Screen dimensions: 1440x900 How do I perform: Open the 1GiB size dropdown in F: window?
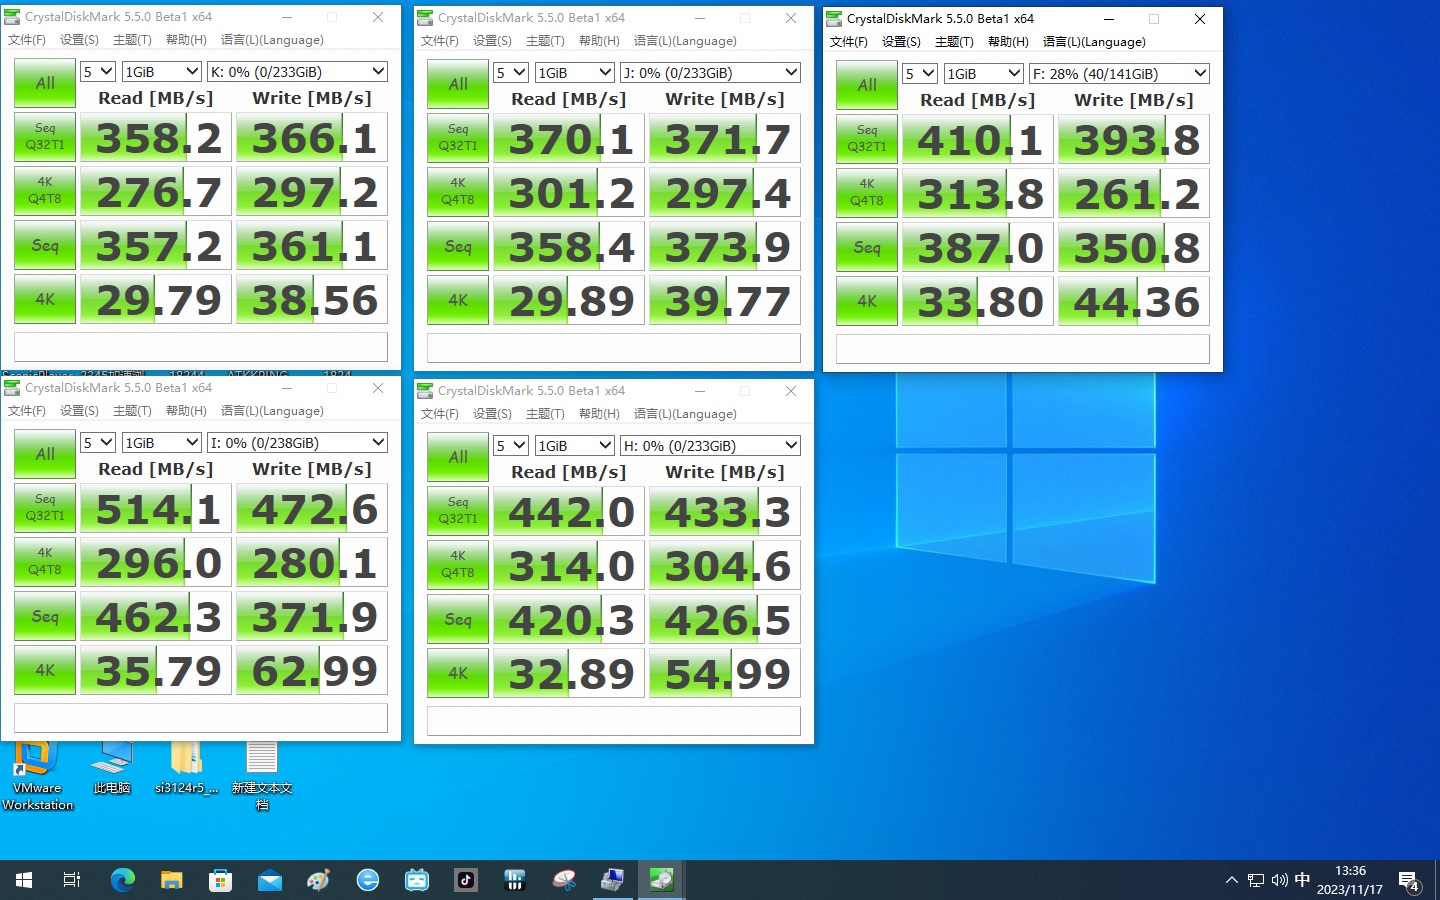(x=984, y=74)
